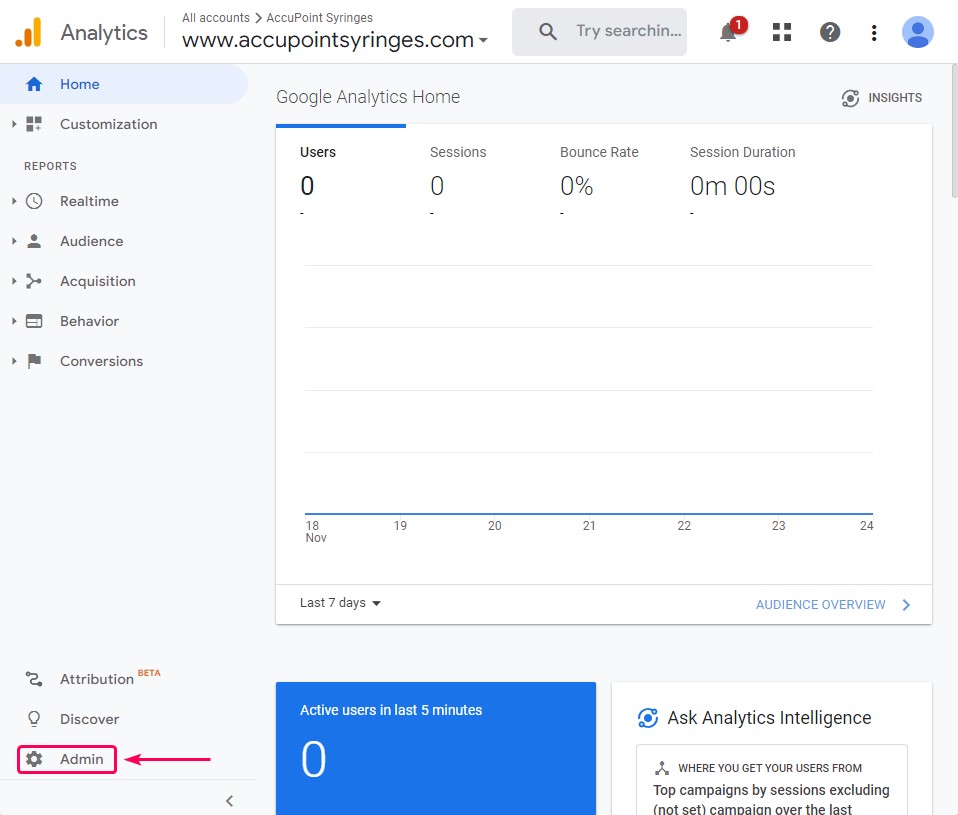Image resolution: width=958 pixels, height=815 pixels.
Task: Click the page vertical scrollbar thumb
Action: [954, 131]
